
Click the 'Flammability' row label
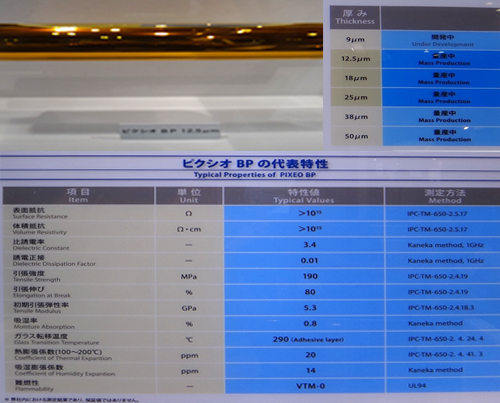click(x=34, y=389)
